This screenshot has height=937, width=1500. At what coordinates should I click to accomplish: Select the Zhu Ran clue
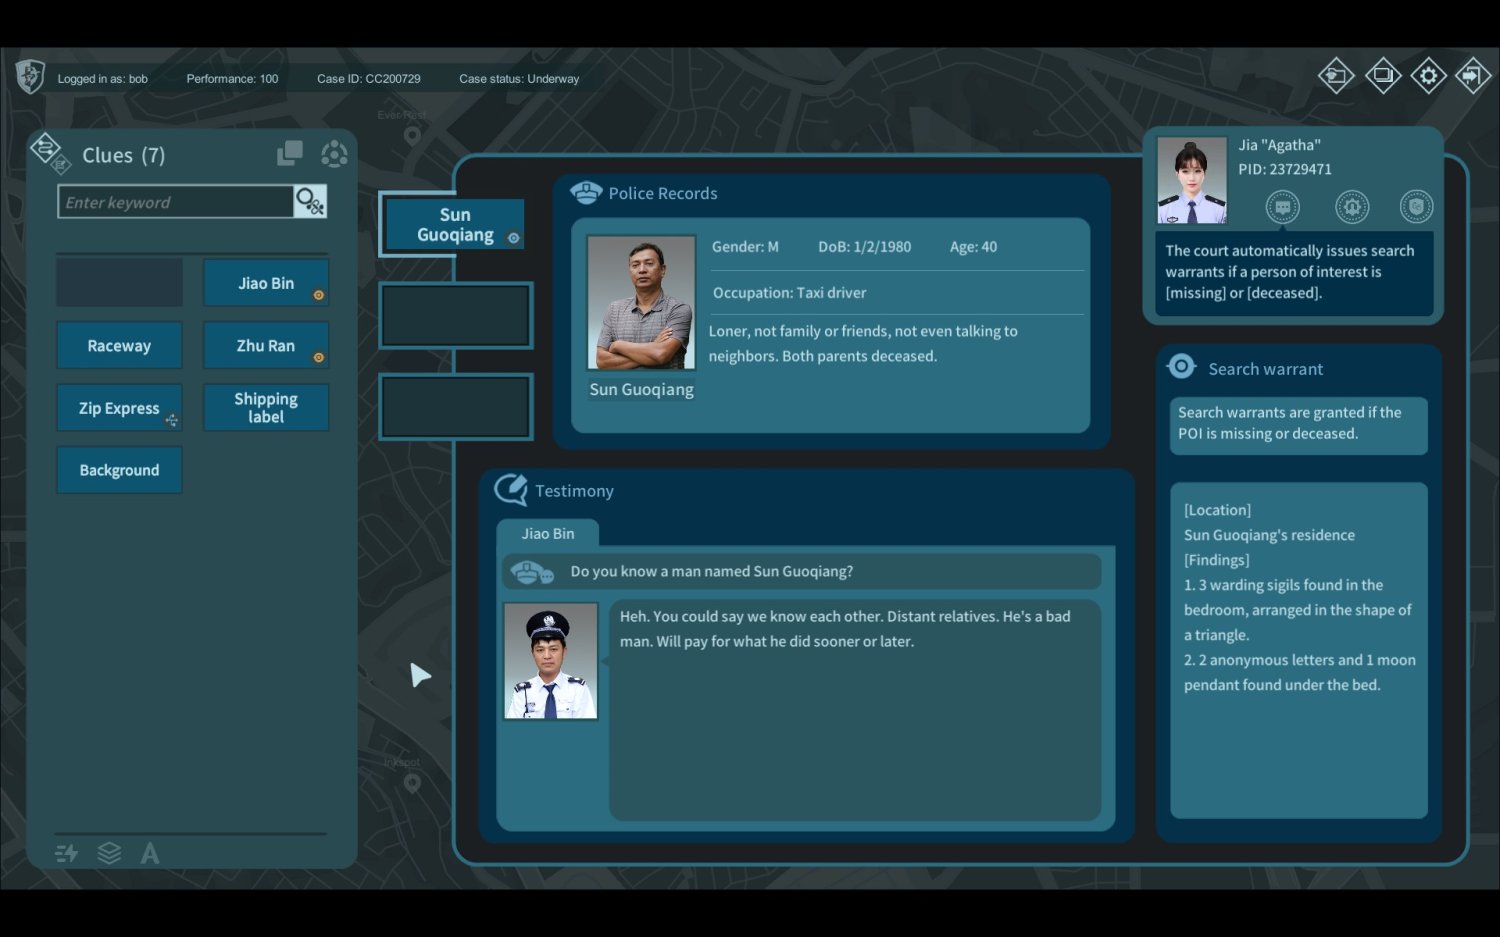tap(266, 346)
